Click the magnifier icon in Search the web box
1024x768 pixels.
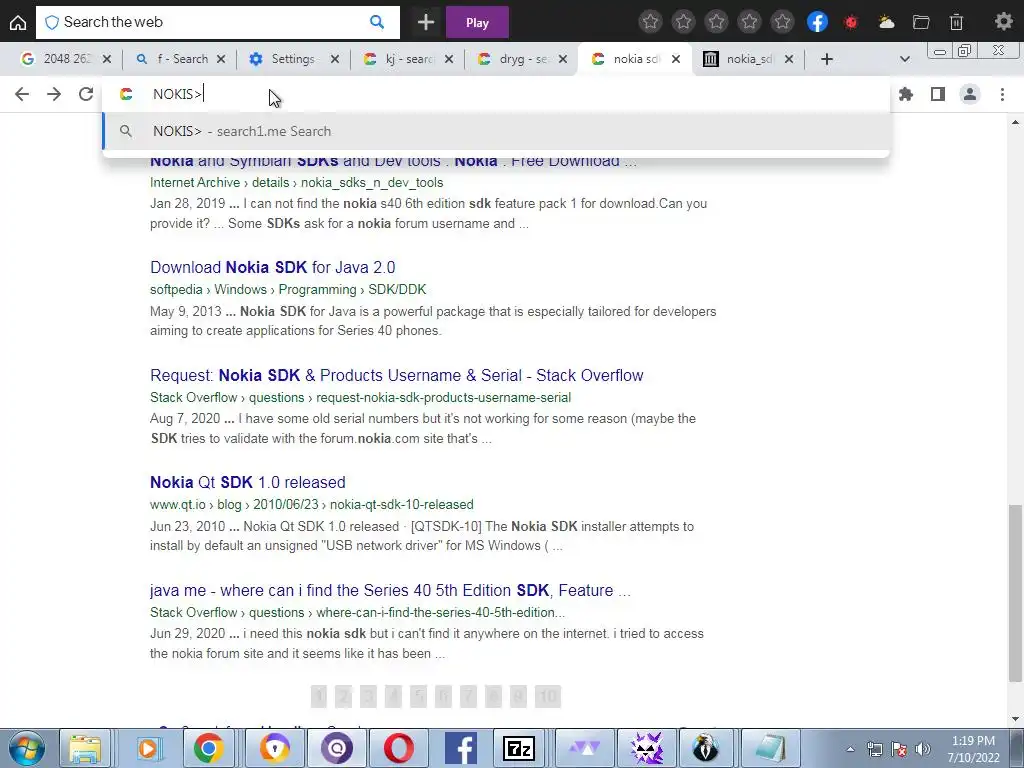[x=377, y=22]
